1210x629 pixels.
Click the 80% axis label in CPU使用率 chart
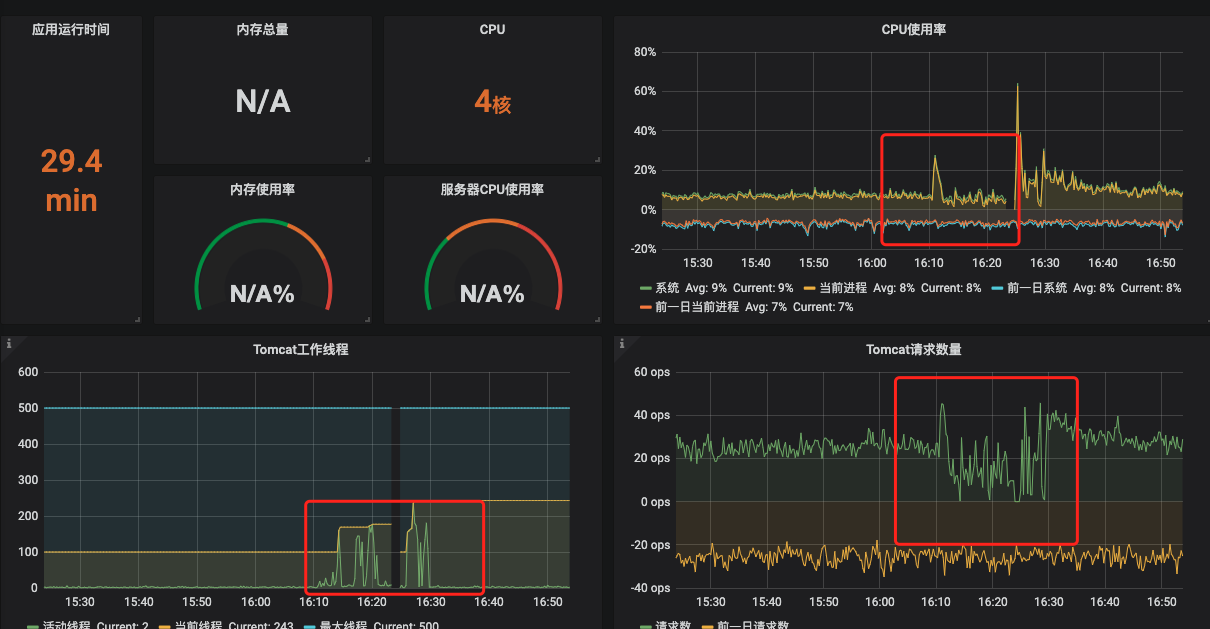click(645, 52)
